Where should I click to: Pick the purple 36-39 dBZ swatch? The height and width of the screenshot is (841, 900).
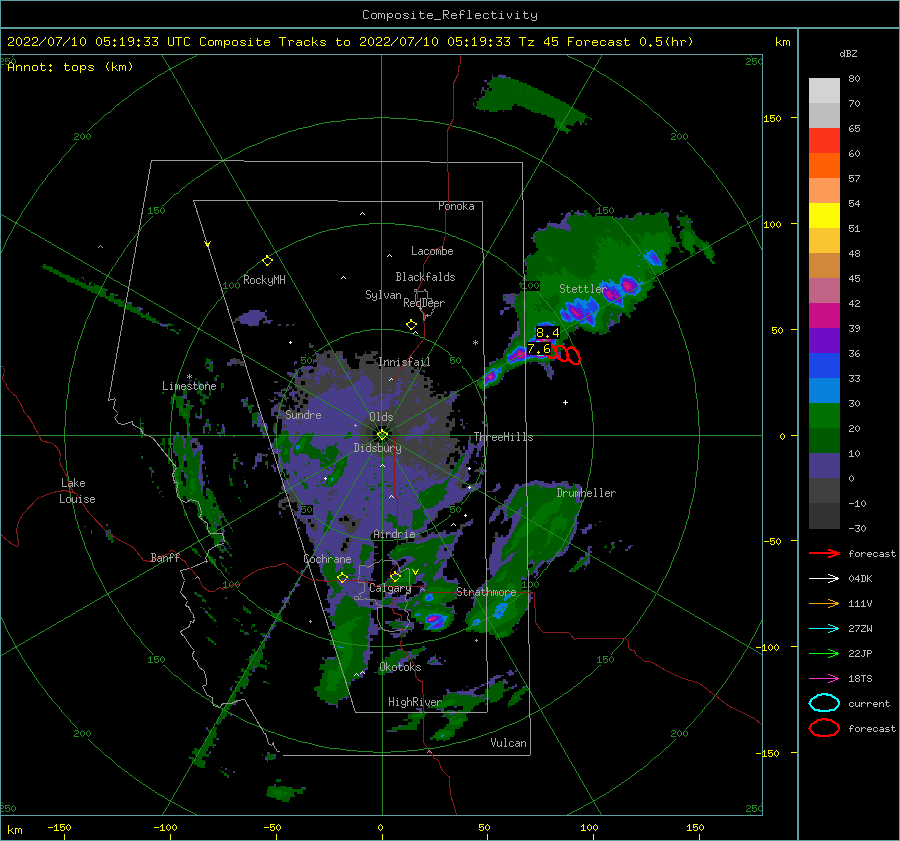(x=824, y=340)
